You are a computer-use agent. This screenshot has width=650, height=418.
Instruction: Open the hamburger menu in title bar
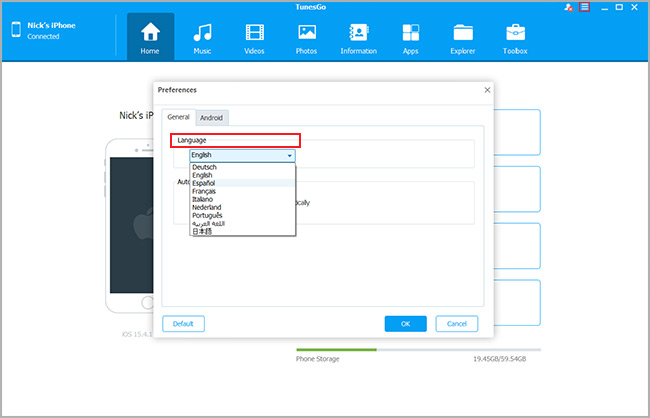[x=585, y=7]
